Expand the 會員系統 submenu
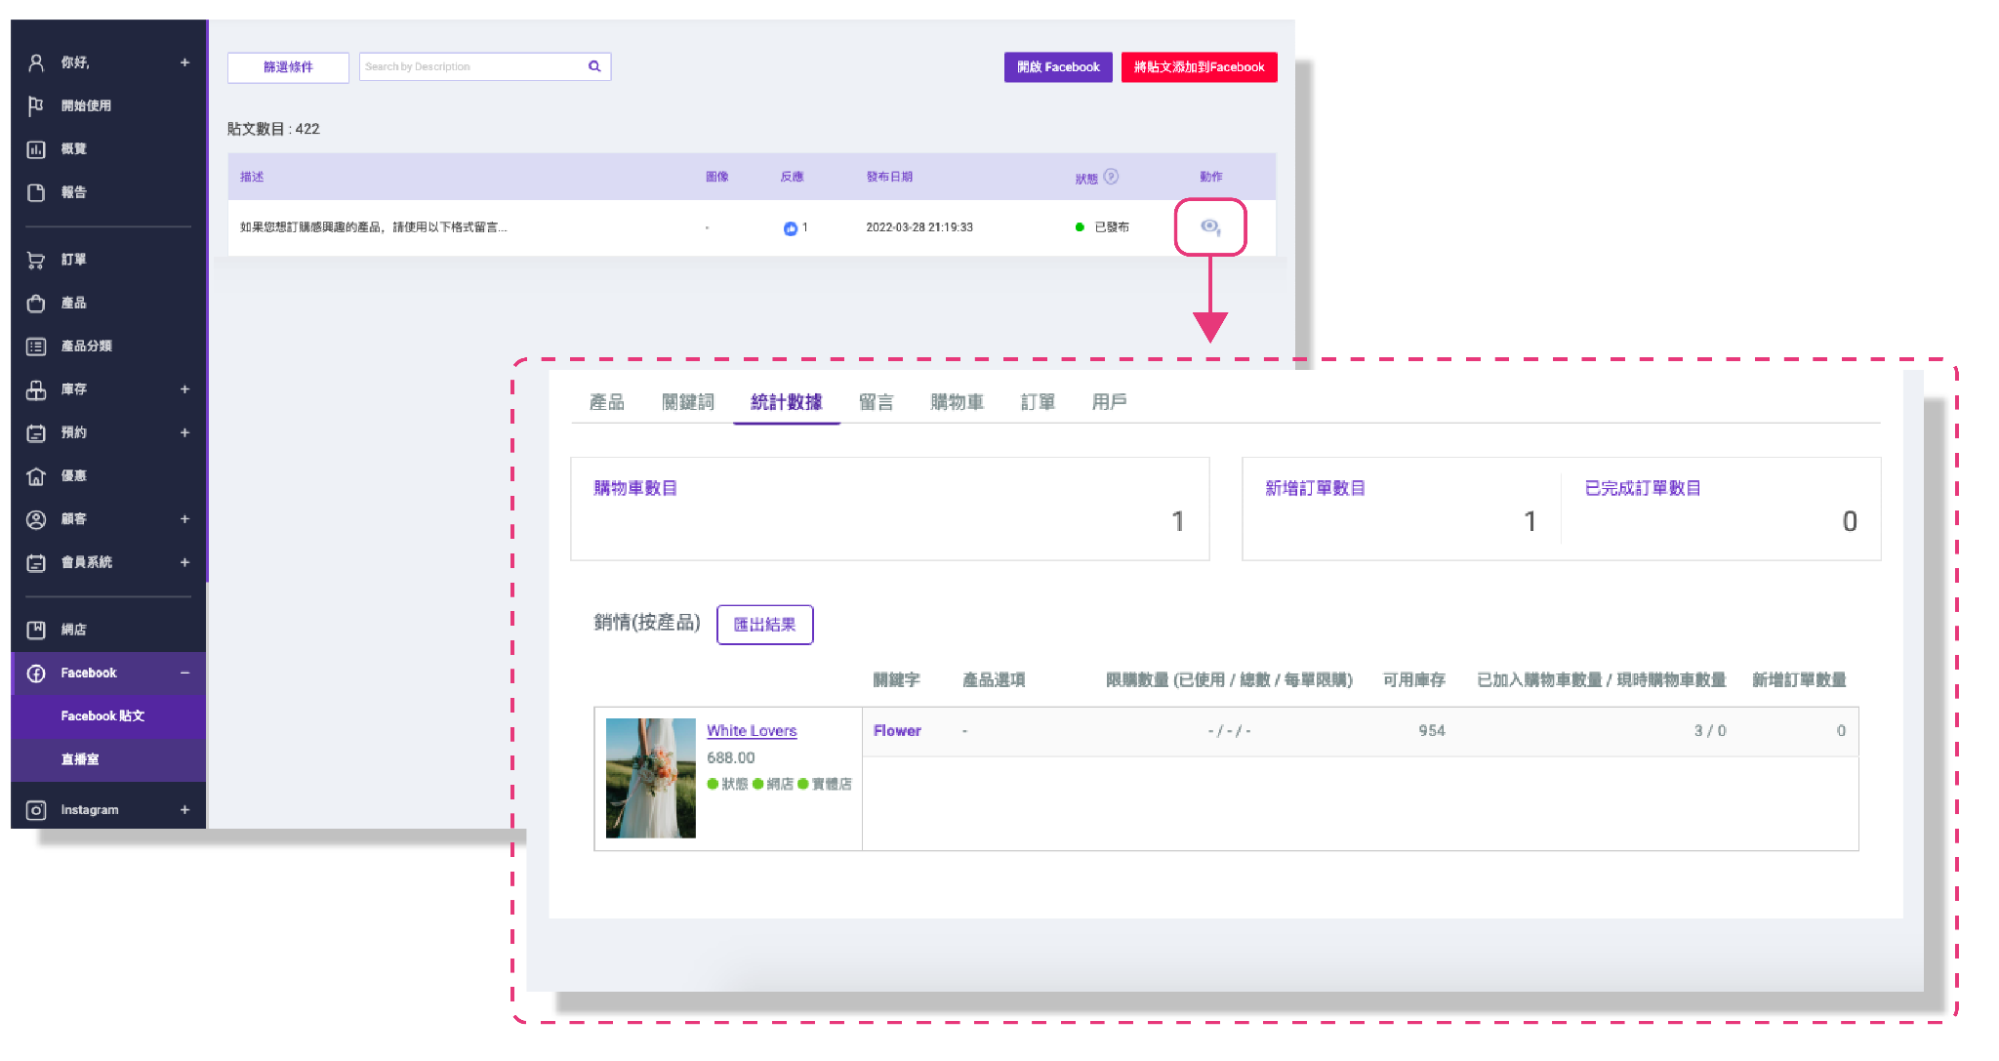Viewport: 1999px width, 1061px height. pos(185,562)
